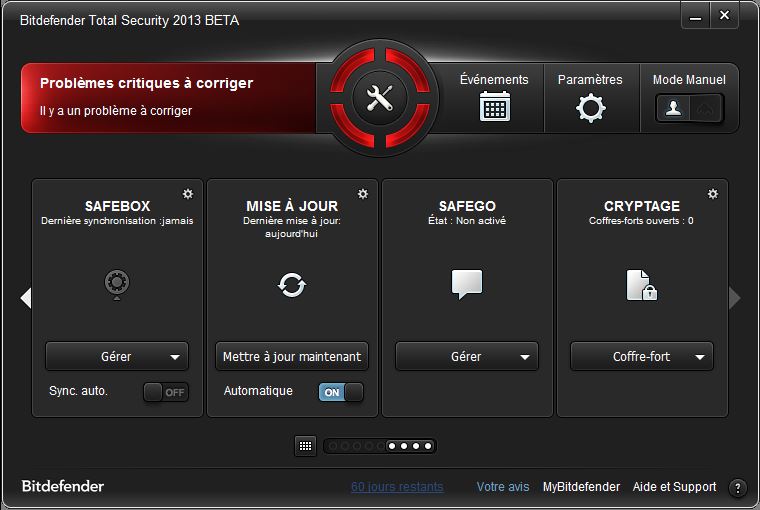Viewport: 760px width, 510px height.
Task: Click the Safebox sync circular icon
Action: tap(117, 284)
